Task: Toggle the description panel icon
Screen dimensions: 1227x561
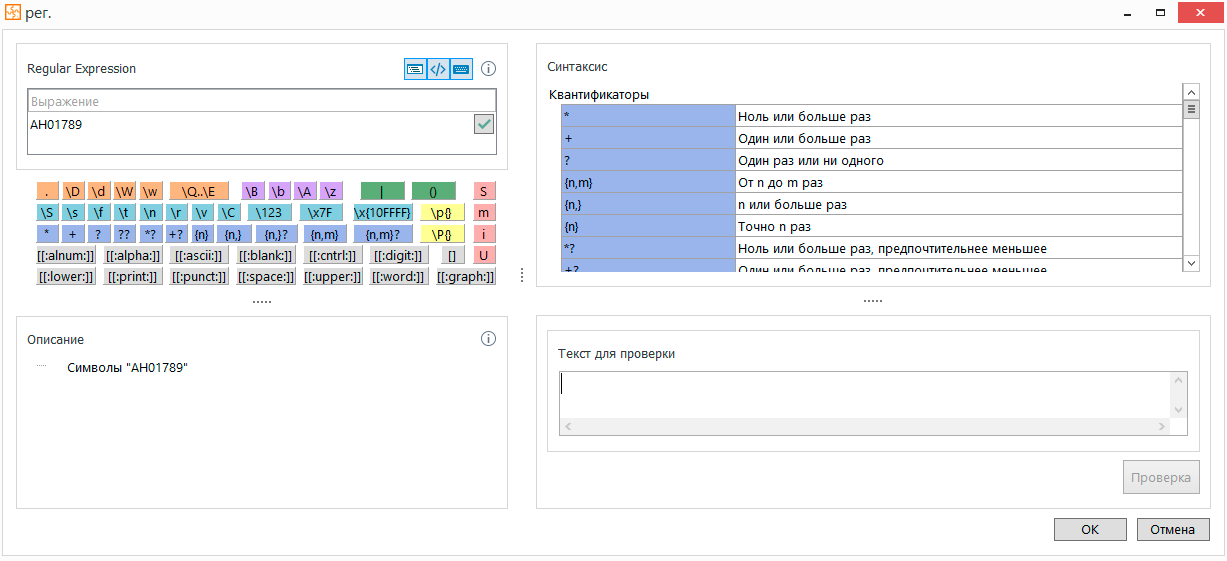Action: 414,69
